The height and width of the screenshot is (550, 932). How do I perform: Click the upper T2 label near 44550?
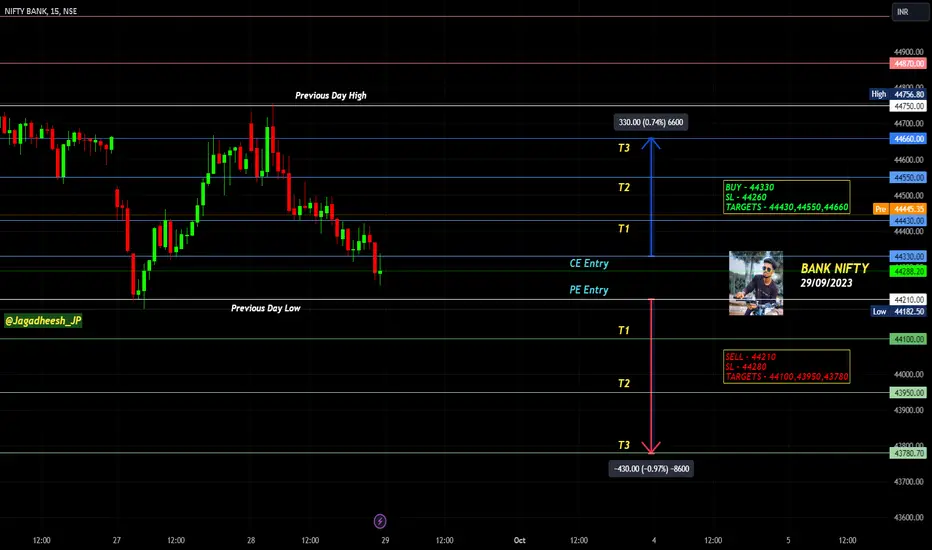coord(624,187)
